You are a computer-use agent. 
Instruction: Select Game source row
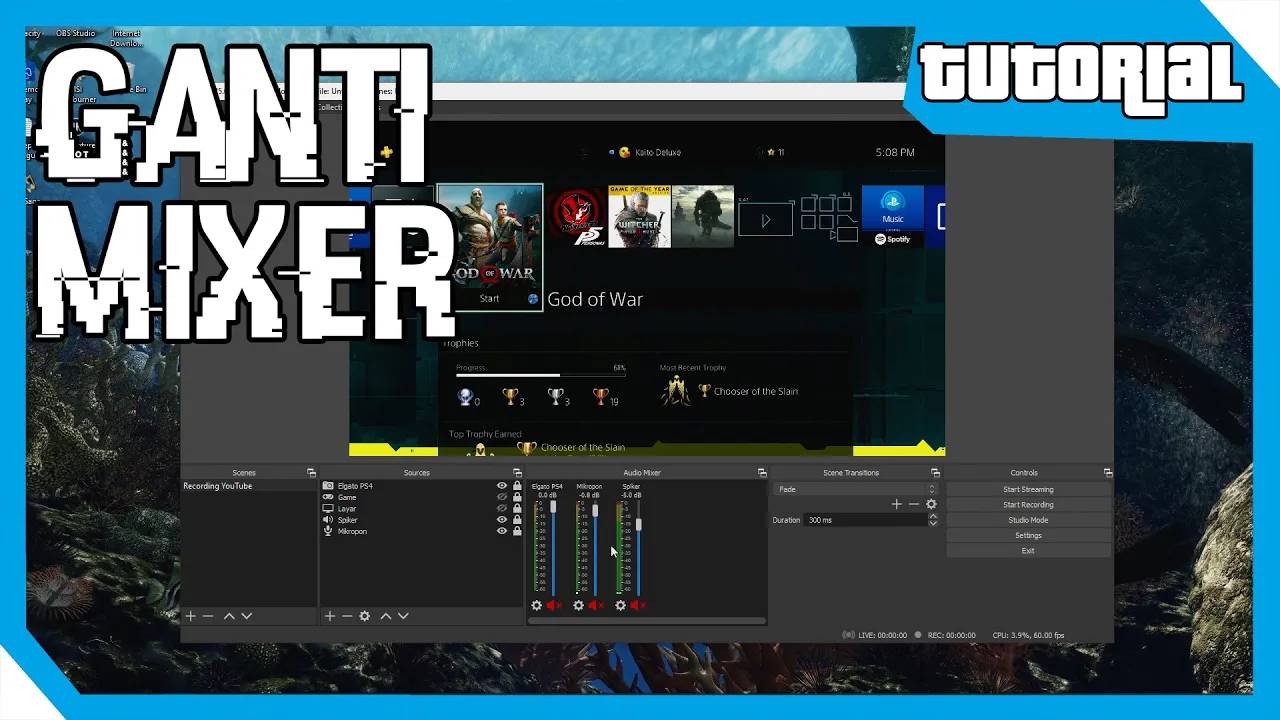click(421, 497)
